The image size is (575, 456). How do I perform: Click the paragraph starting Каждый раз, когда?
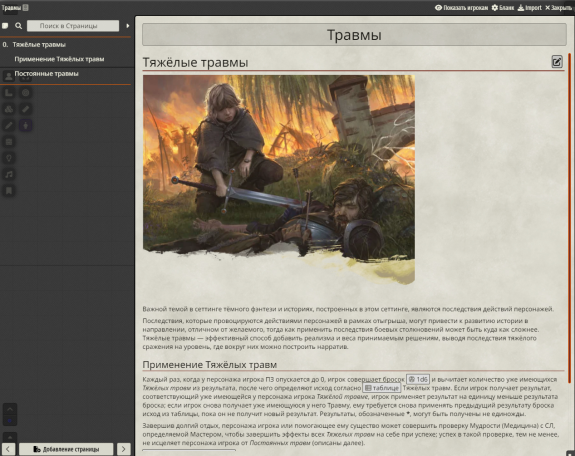point(350,397)
